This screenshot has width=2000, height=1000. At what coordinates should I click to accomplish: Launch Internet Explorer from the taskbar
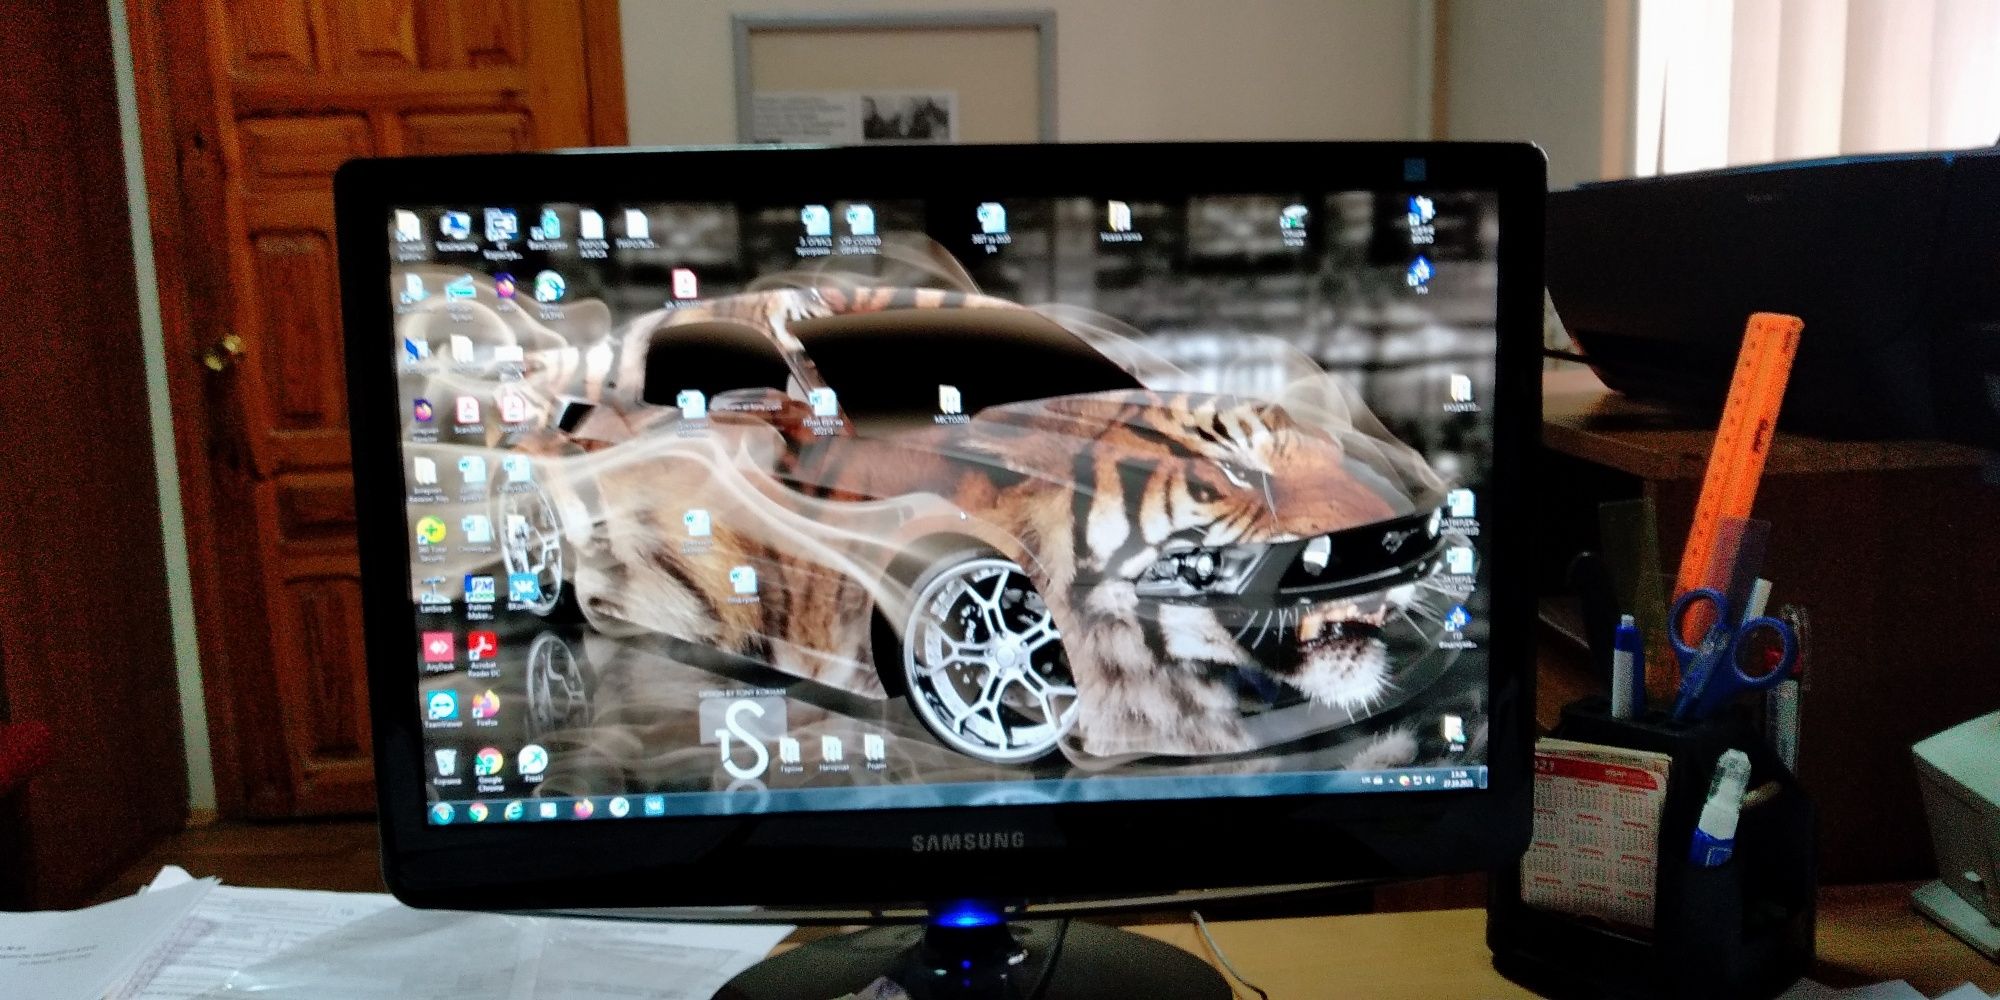(x=513, y=810)
